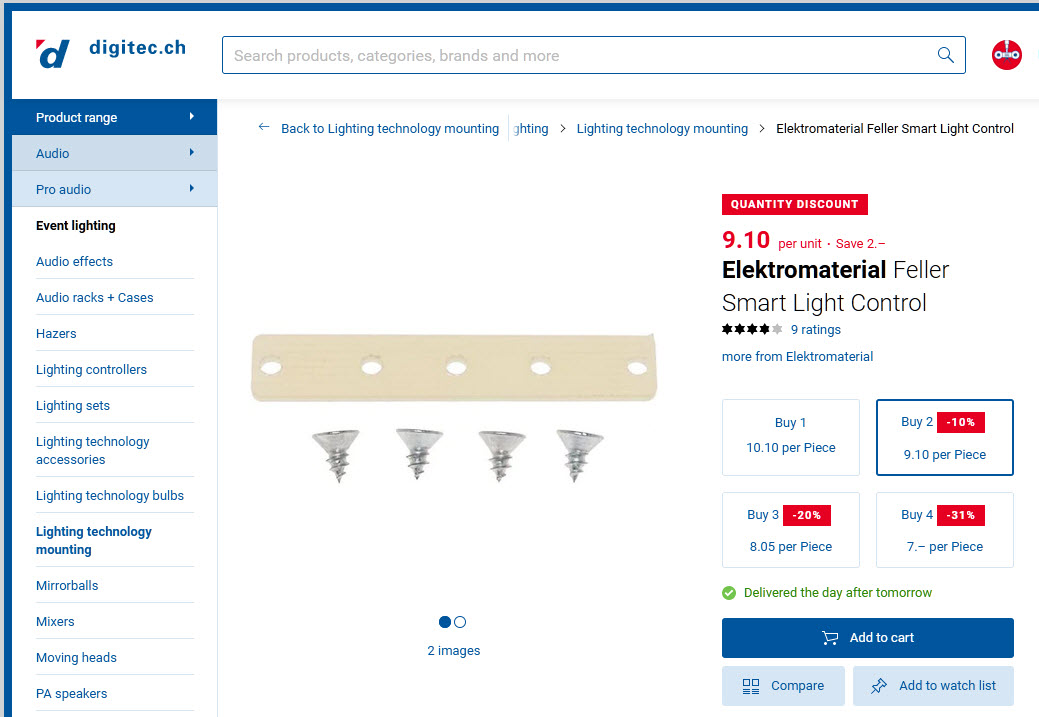Select the second image carousel dot
1039x717 pixels.
coord(462,621)
